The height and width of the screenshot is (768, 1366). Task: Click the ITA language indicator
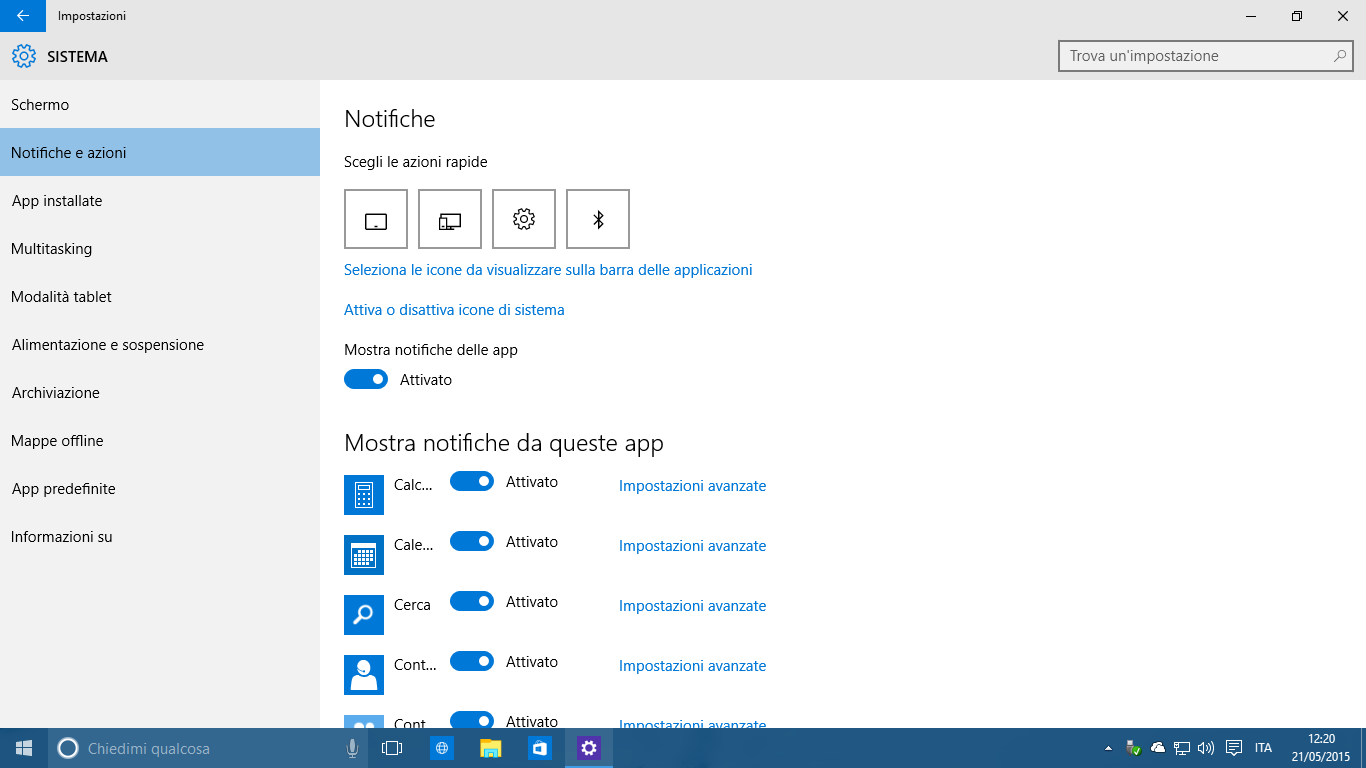[x=1263, y=748]
